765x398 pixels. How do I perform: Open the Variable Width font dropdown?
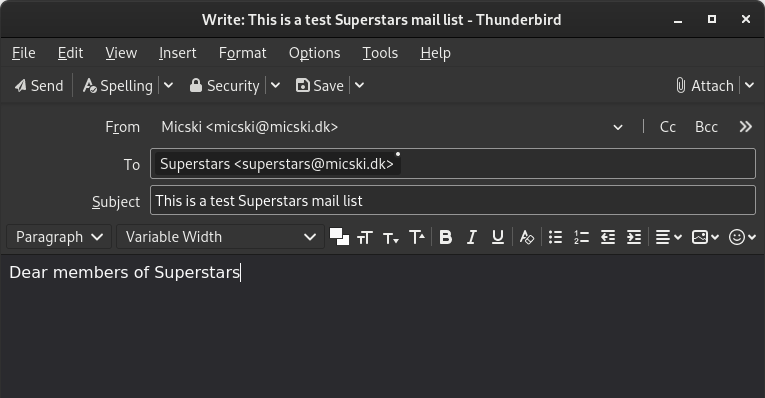(x=221, y=237)
